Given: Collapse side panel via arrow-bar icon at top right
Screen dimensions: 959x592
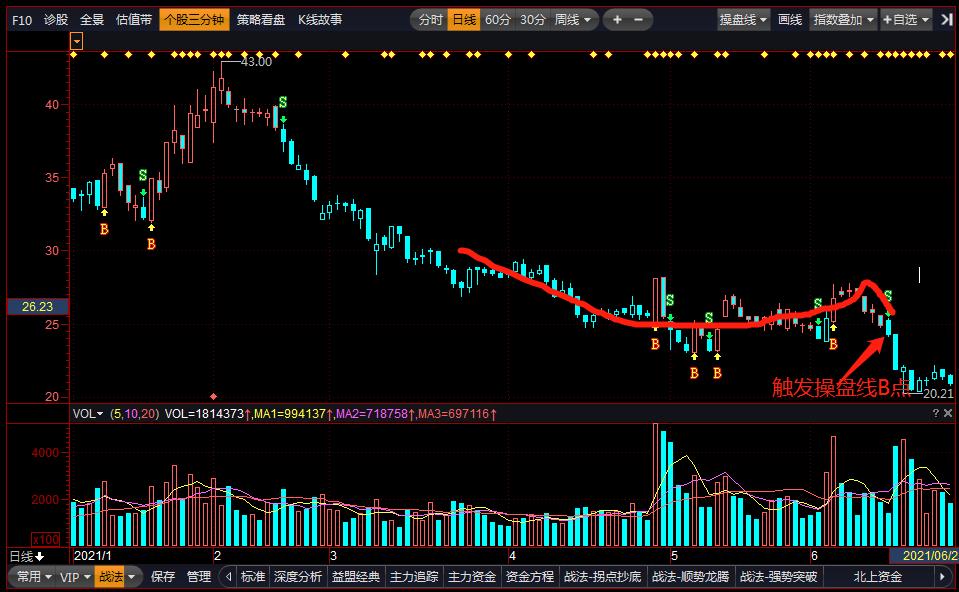Looking at the screenshot, I should [947, 20].
